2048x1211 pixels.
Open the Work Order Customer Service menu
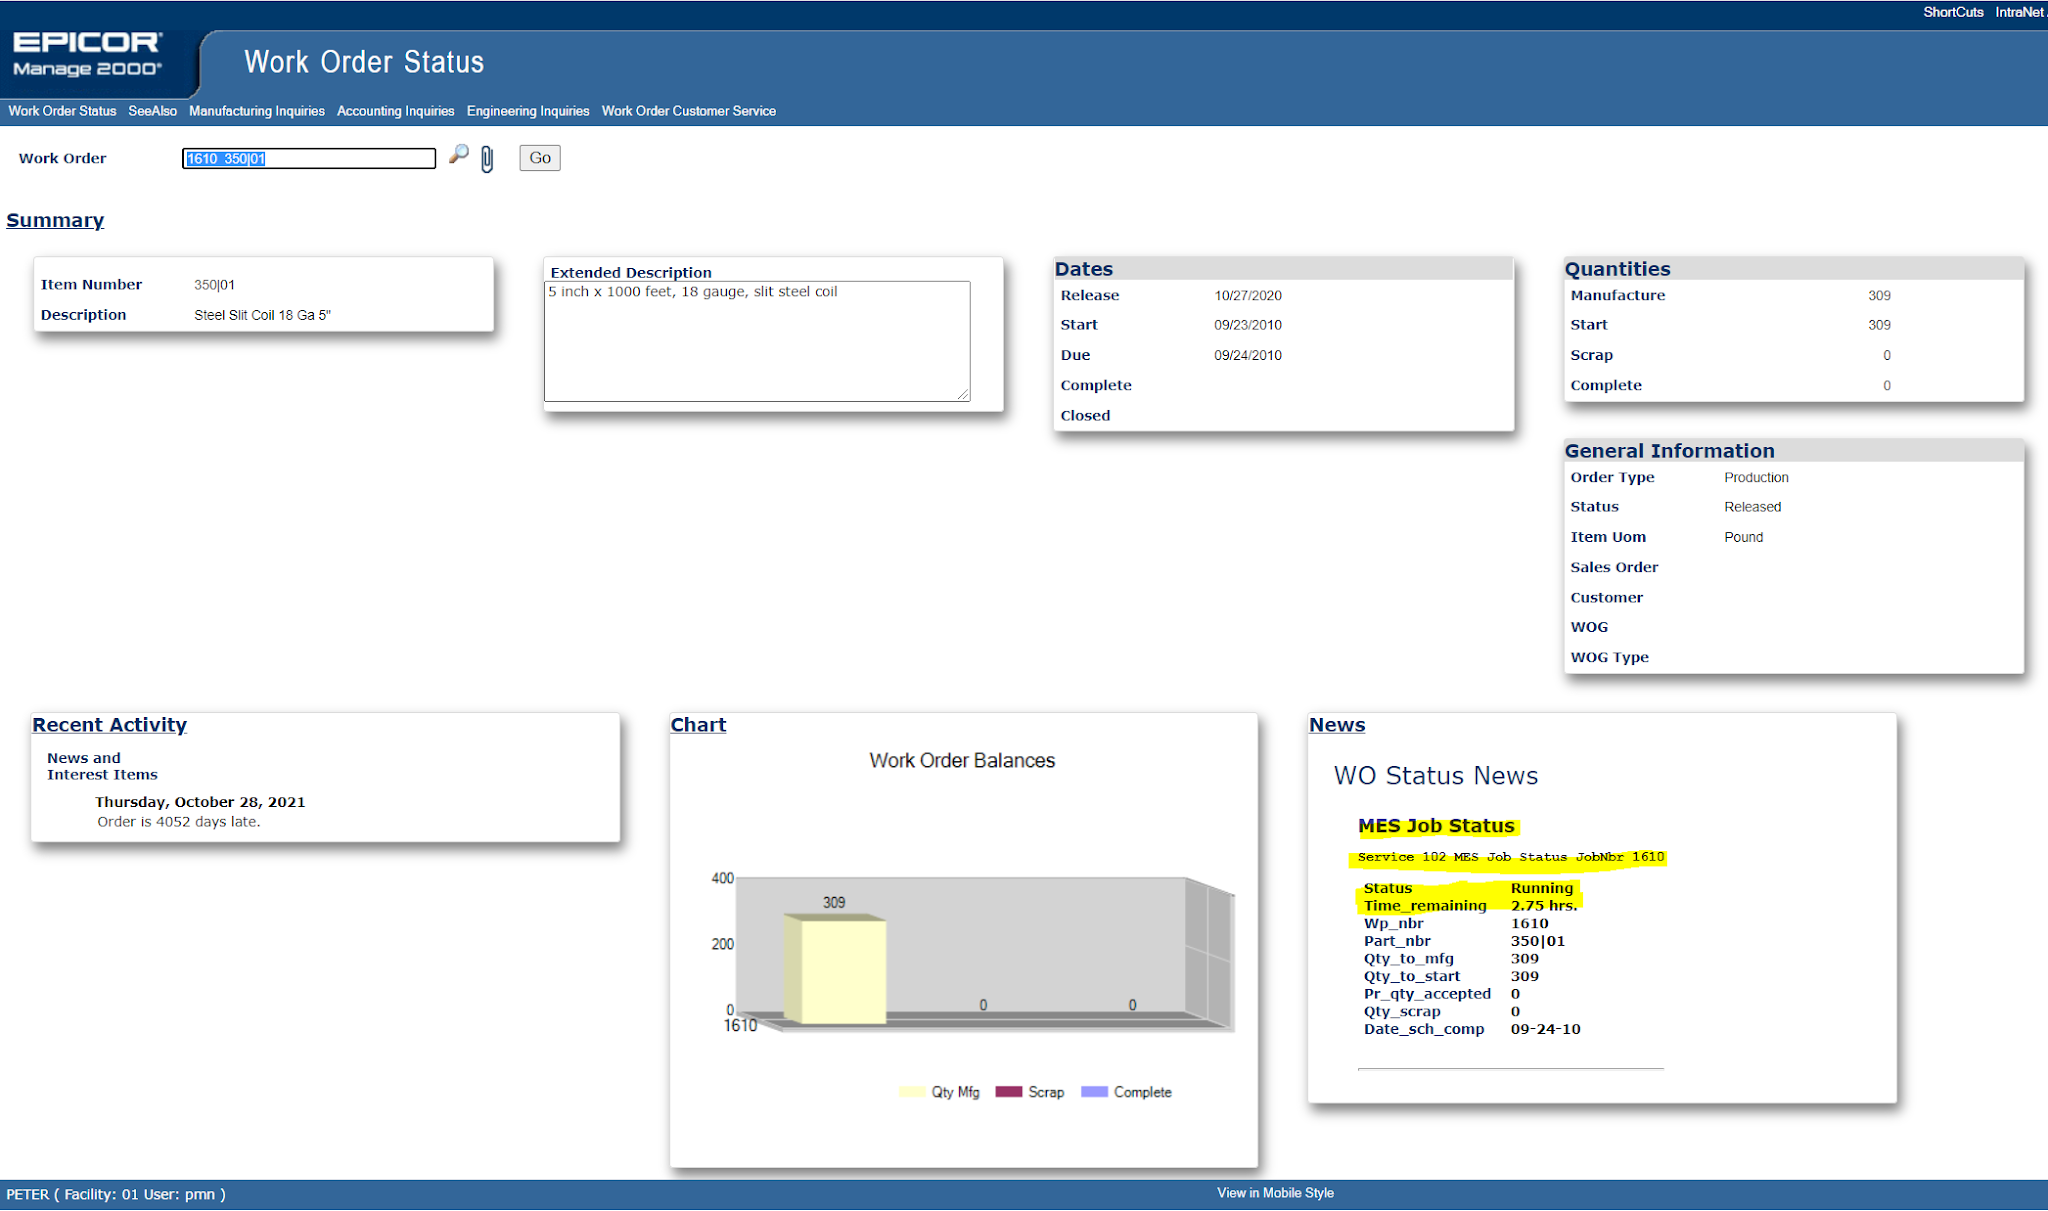coord(688,111)
